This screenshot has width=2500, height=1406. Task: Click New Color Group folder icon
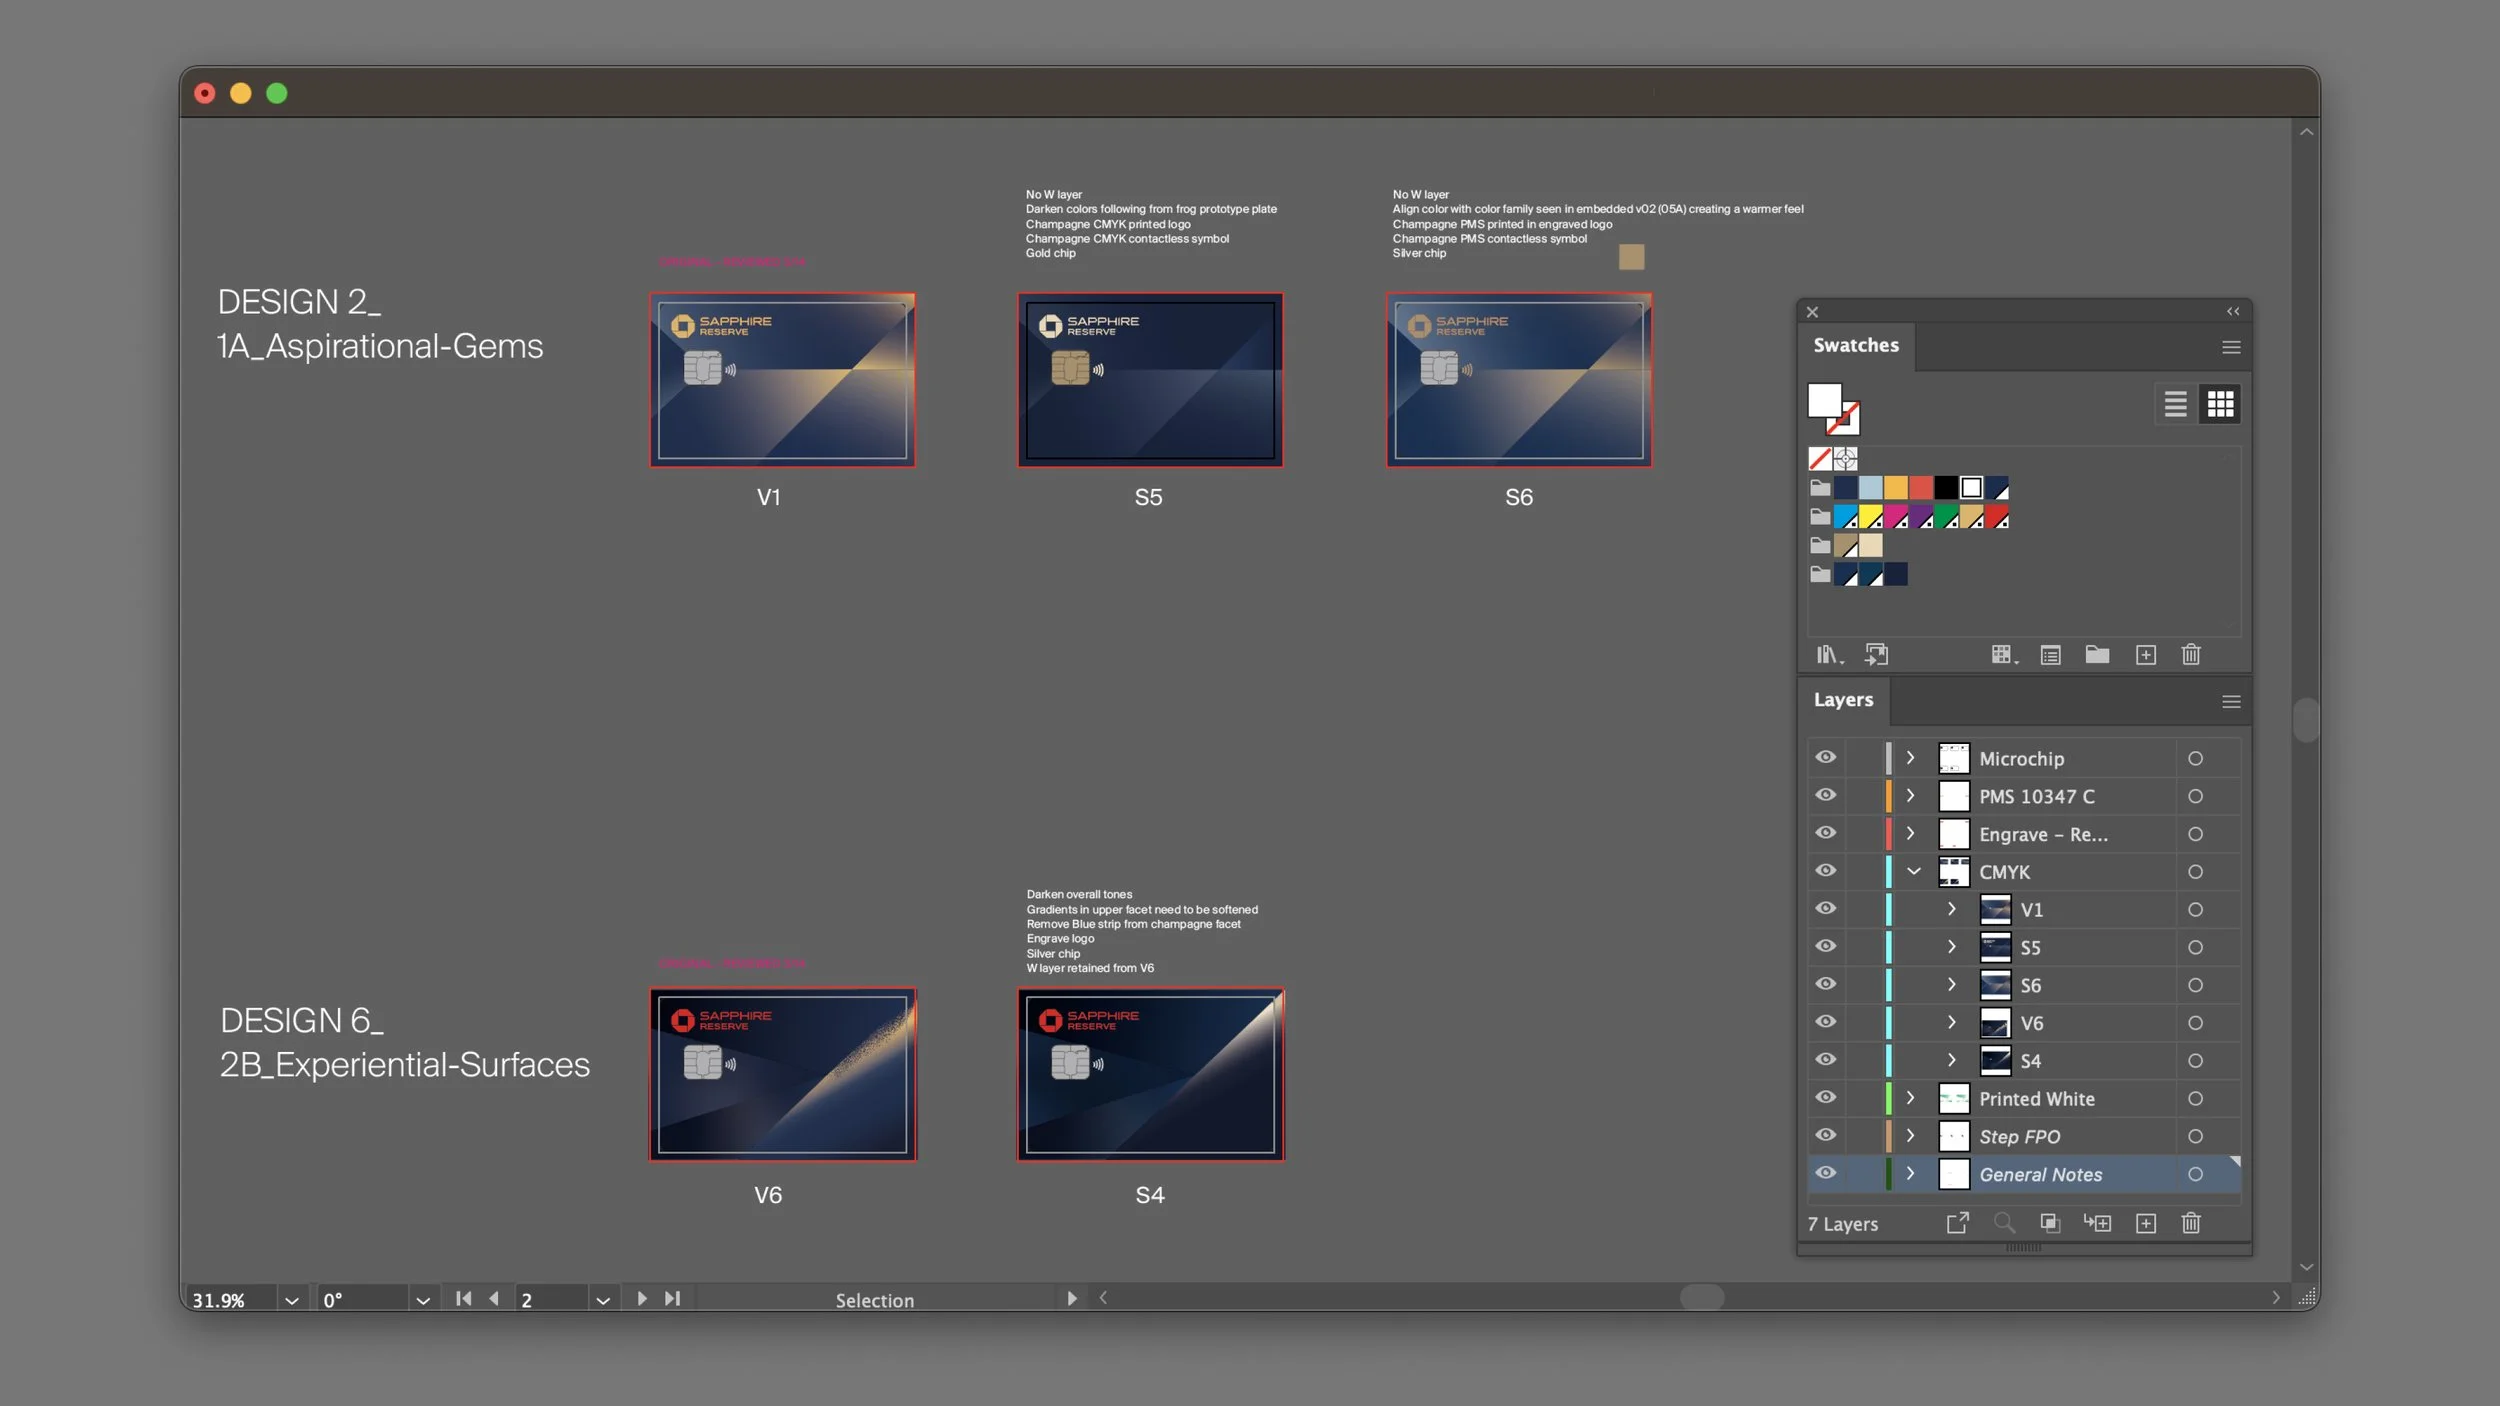pos(2097,655)
